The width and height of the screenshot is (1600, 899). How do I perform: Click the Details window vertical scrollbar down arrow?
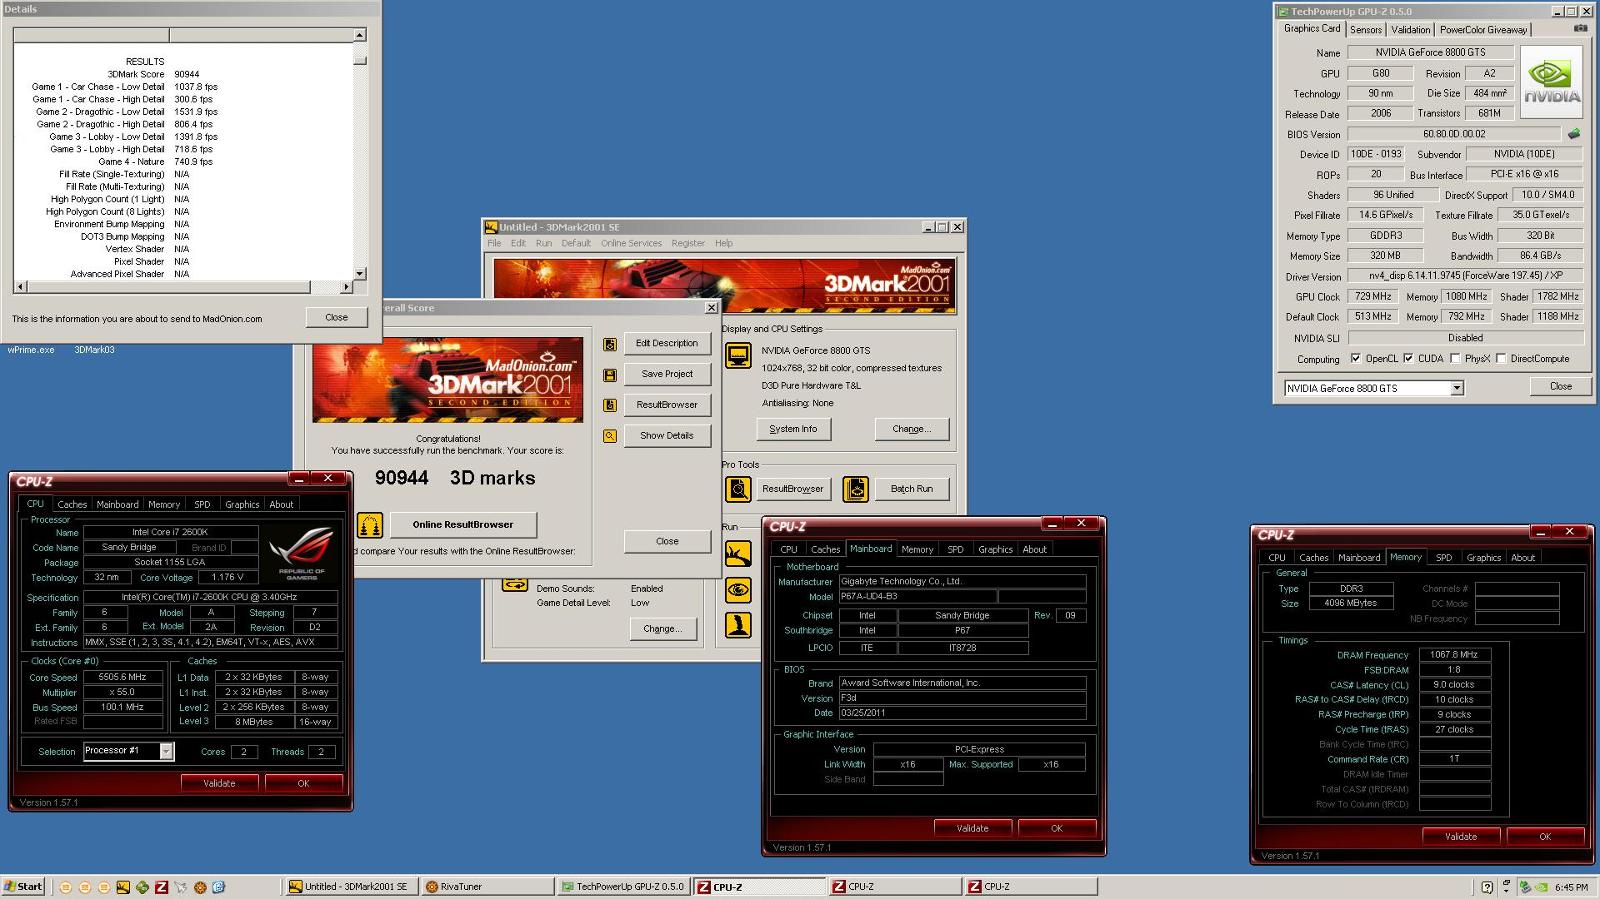coord(360,273)
